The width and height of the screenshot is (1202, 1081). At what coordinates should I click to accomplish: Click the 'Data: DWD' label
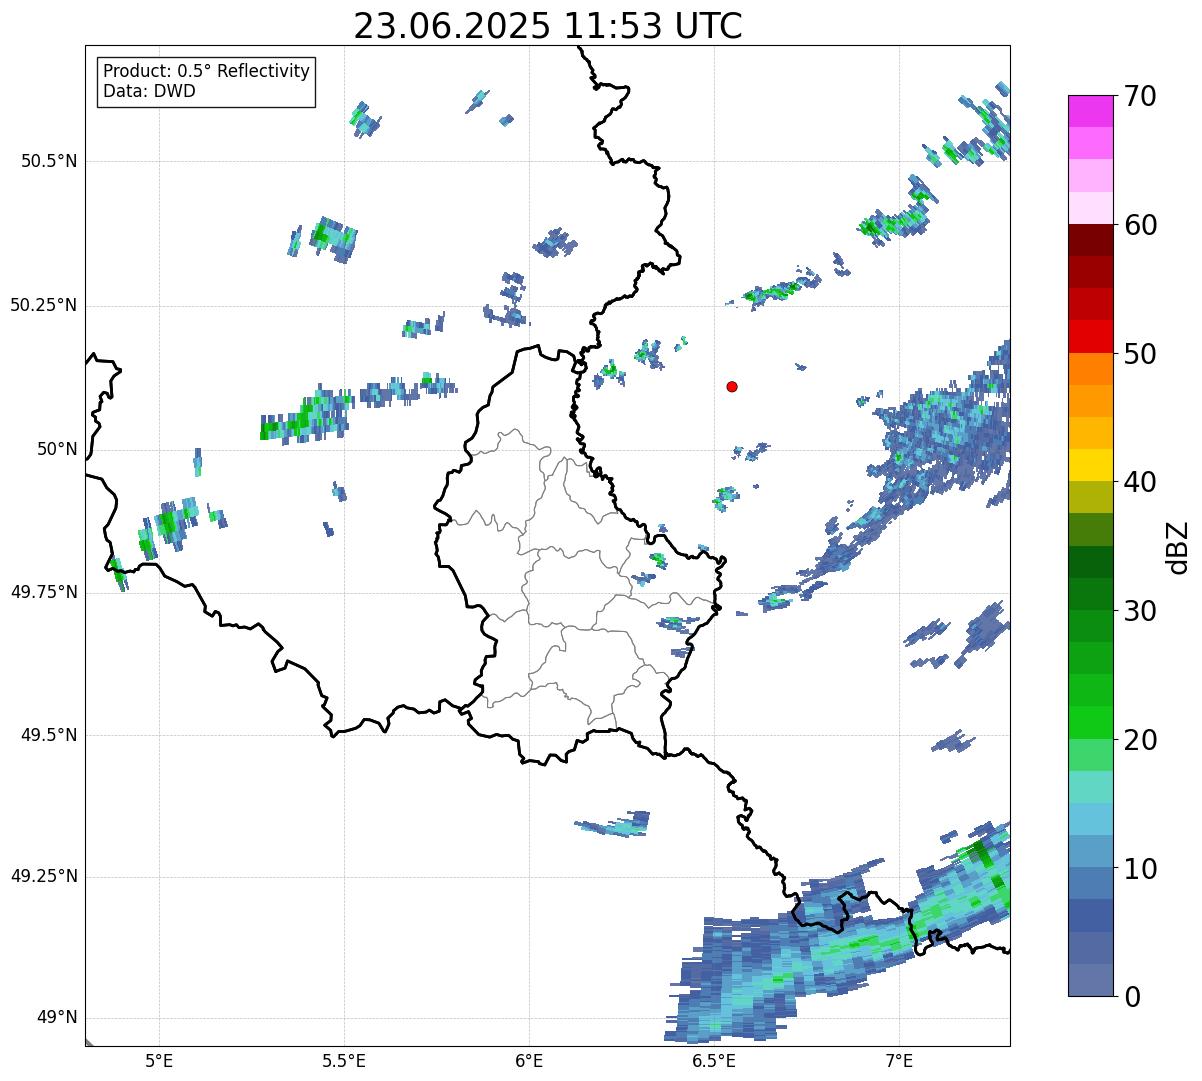150,91
